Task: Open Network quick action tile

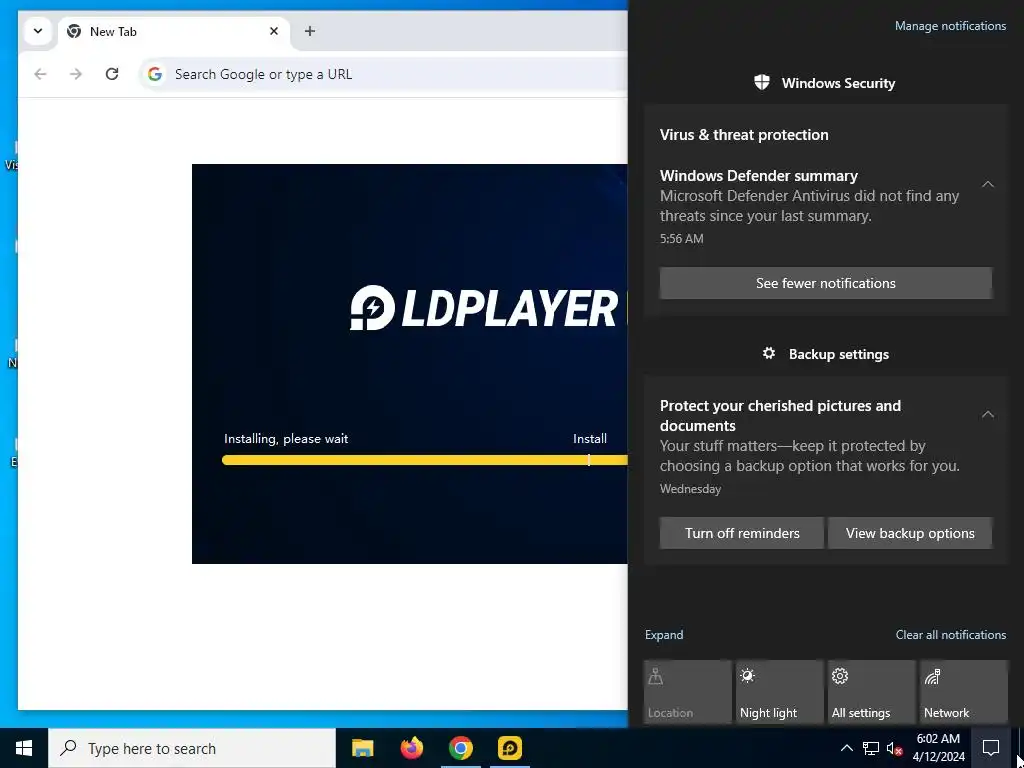Action: (x=964, y=692)
